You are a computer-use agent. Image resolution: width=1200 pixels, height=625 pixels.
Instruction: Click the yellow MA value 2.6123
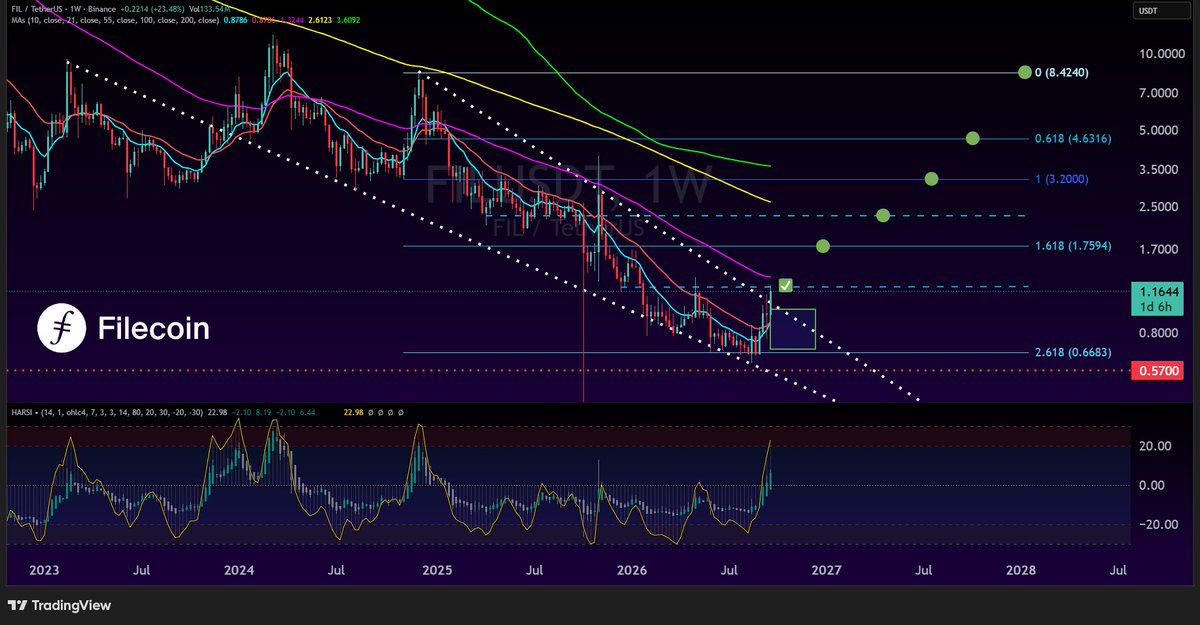(x=320, y=20)
